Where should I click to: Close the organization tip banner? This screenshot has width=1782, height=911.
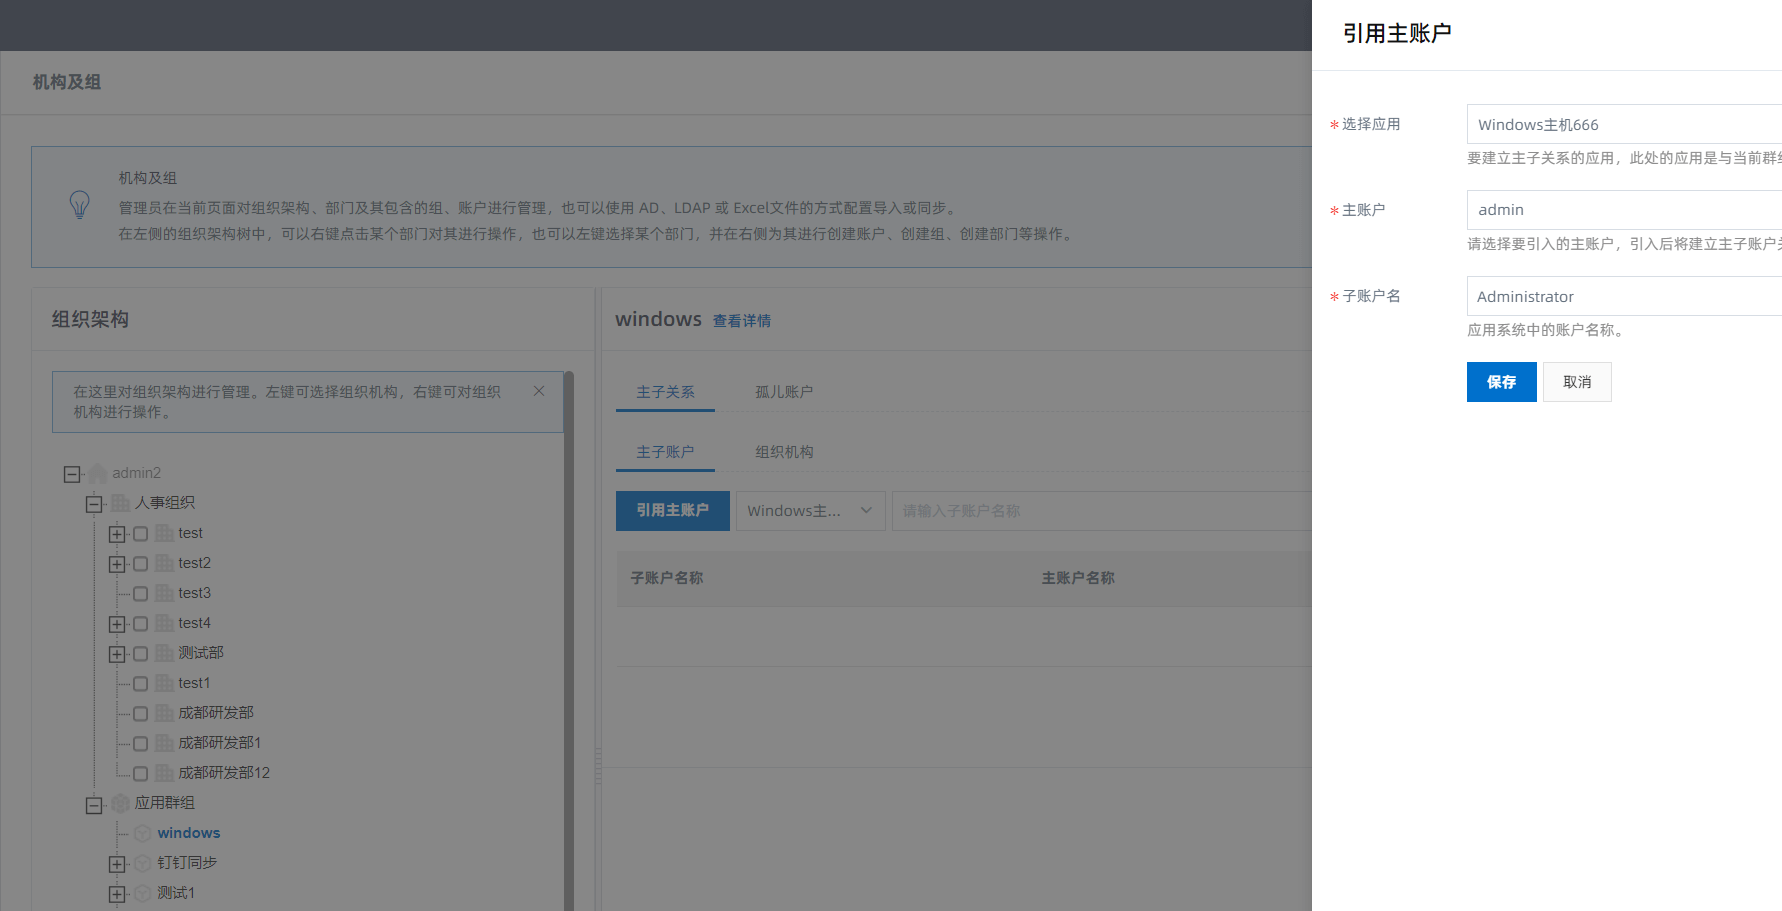pos(539,391)
